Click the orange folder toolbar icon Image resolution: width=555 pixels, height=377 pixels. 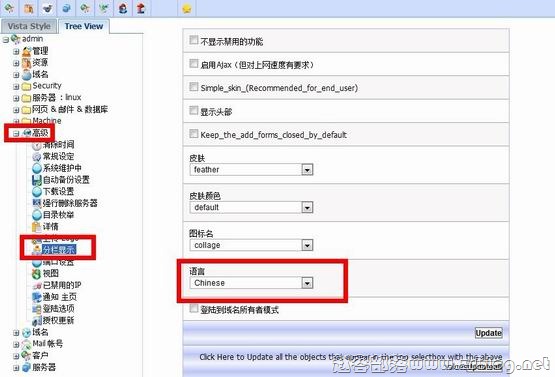tap(28, 8)
